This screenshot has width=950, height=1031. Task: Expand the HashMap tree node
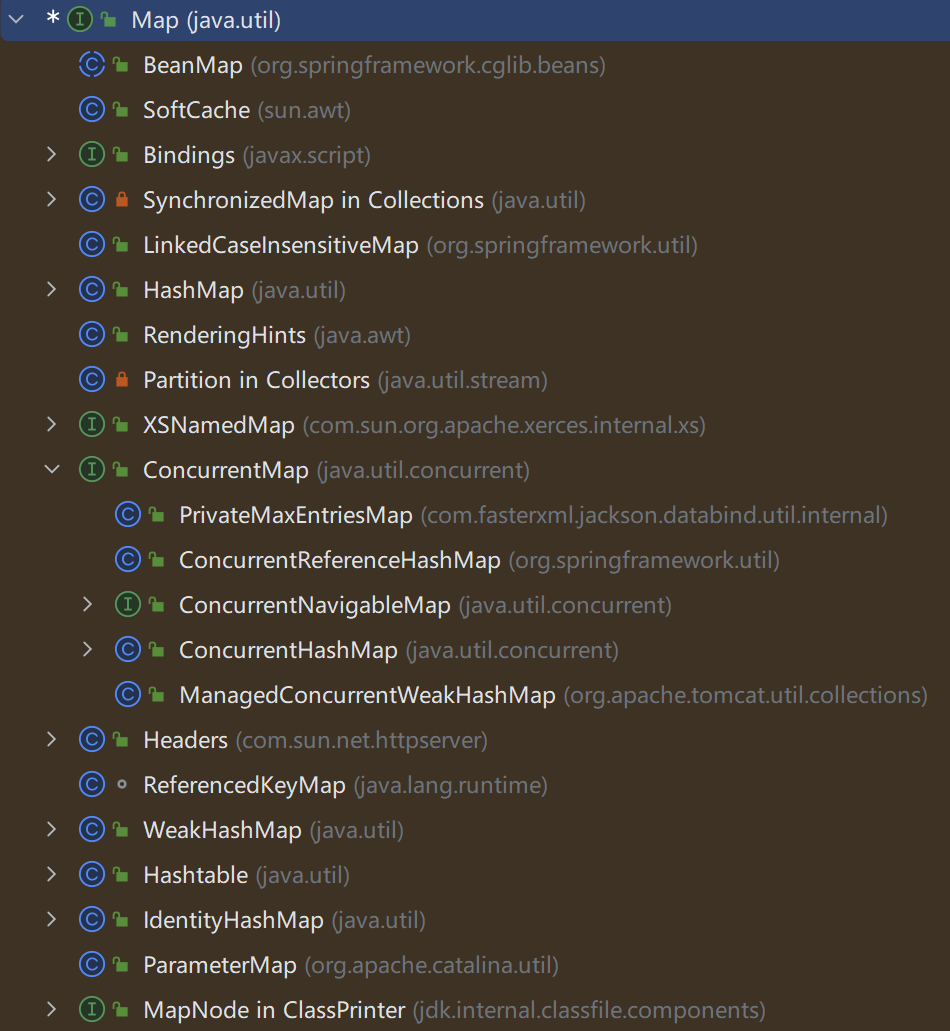52,289
